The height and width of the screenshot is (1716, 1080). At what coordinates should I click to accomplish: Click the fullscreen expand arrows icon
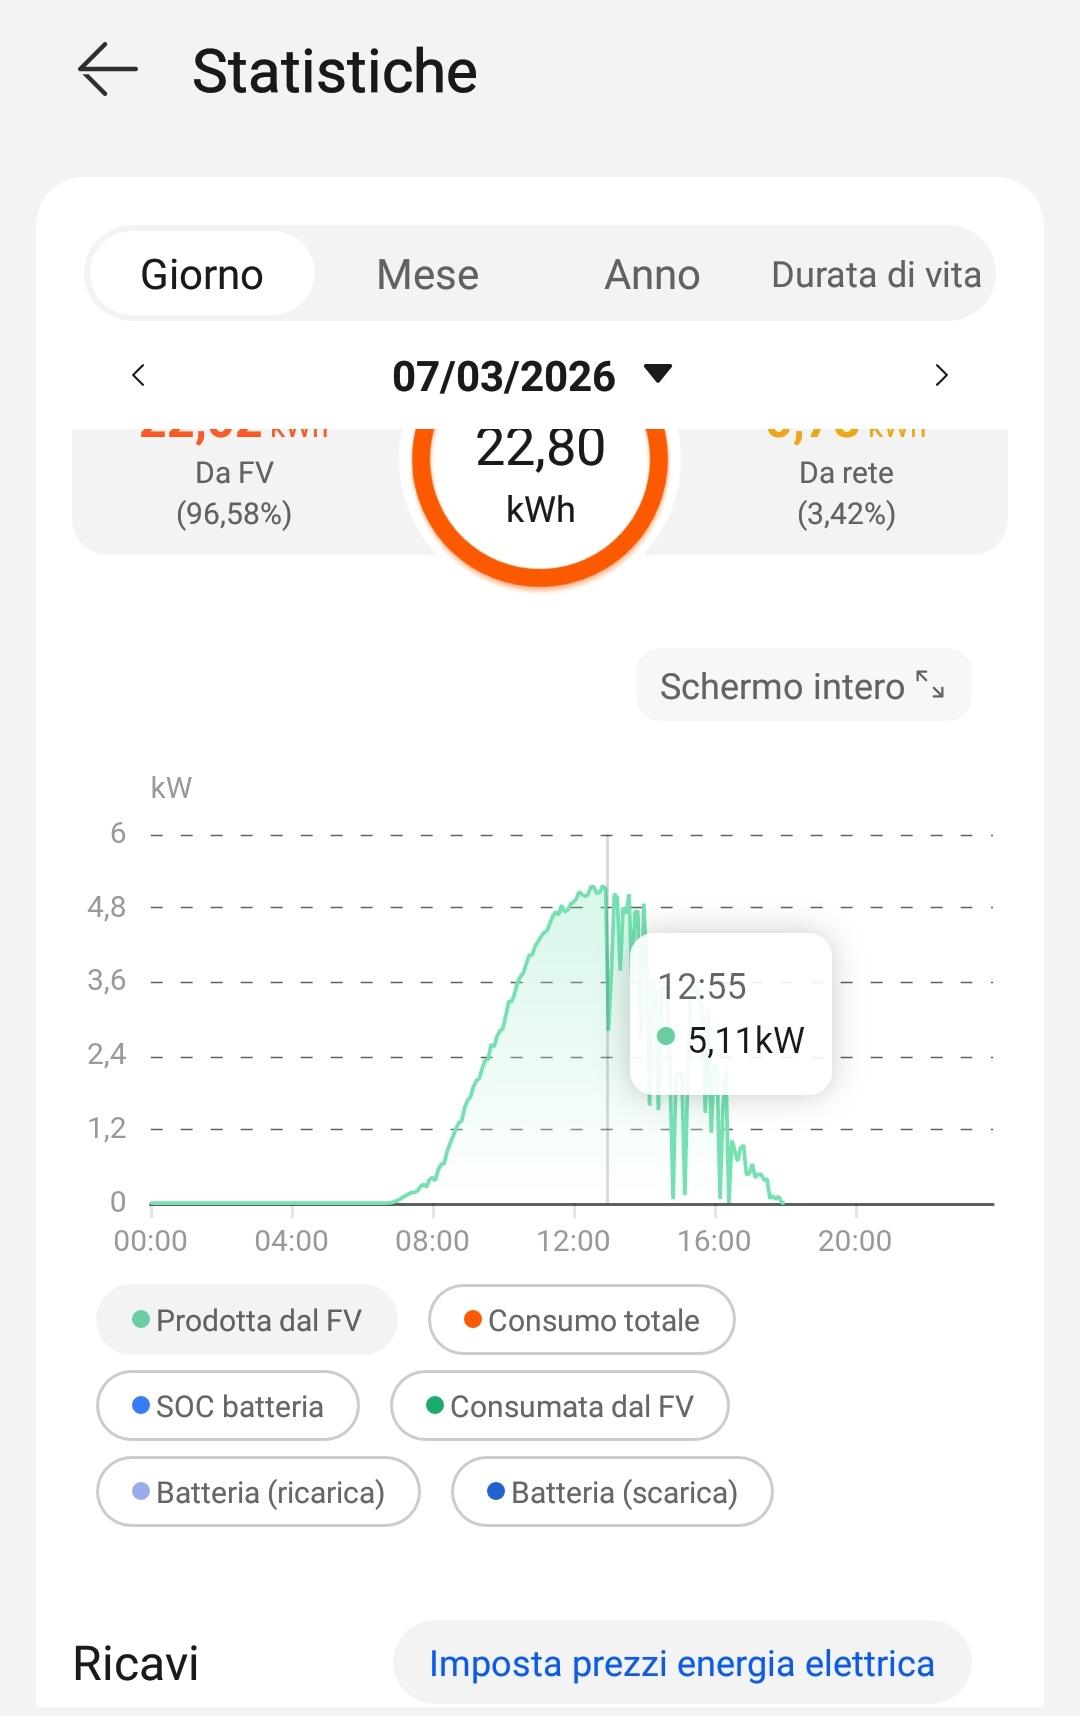click(x=930, y=685)
